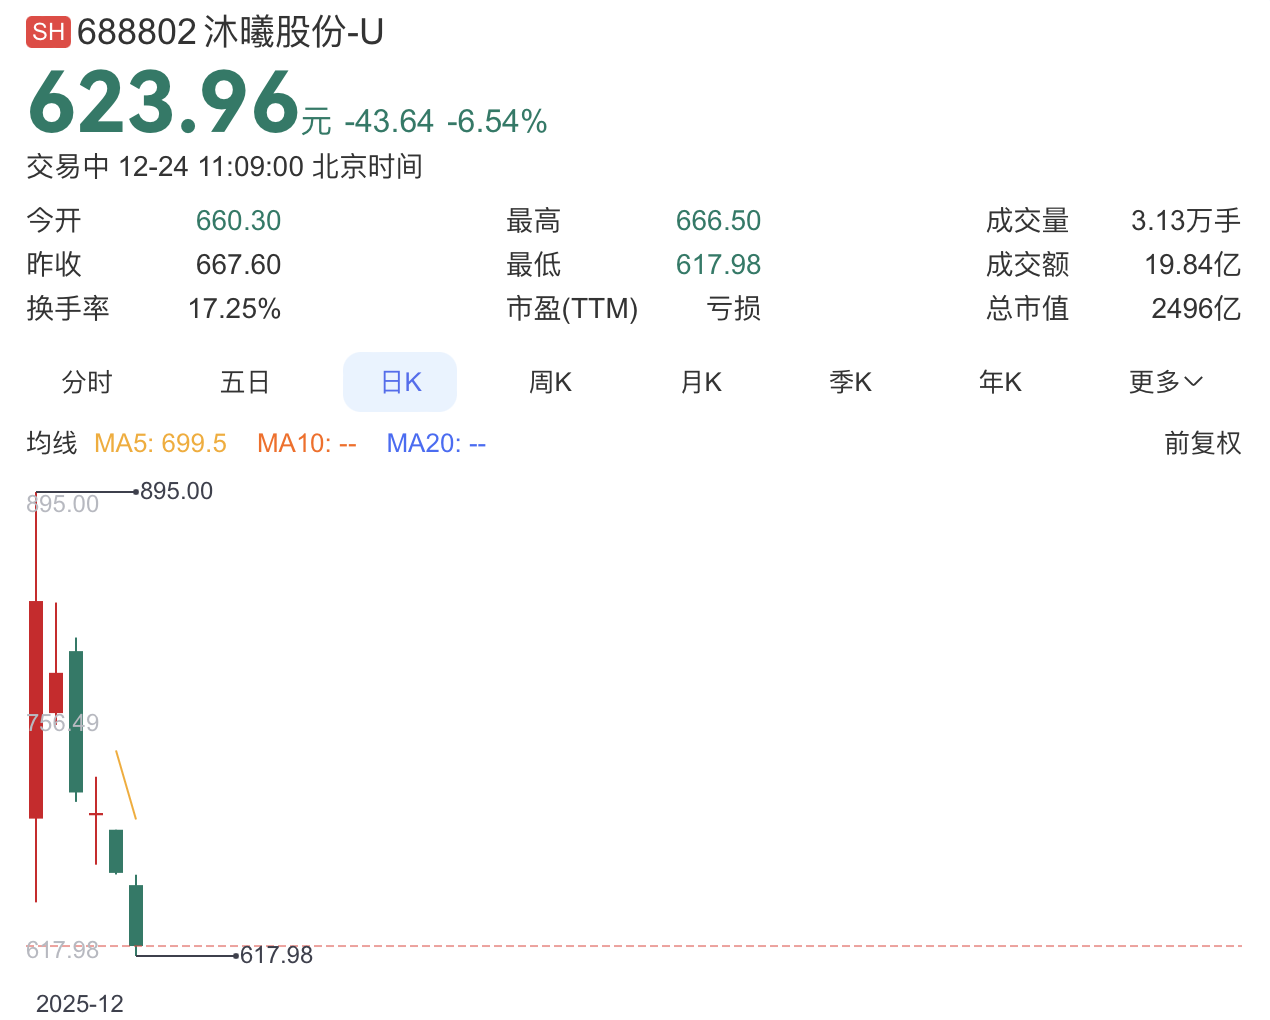Click the 895.00 high price marker

pos(176,491)
